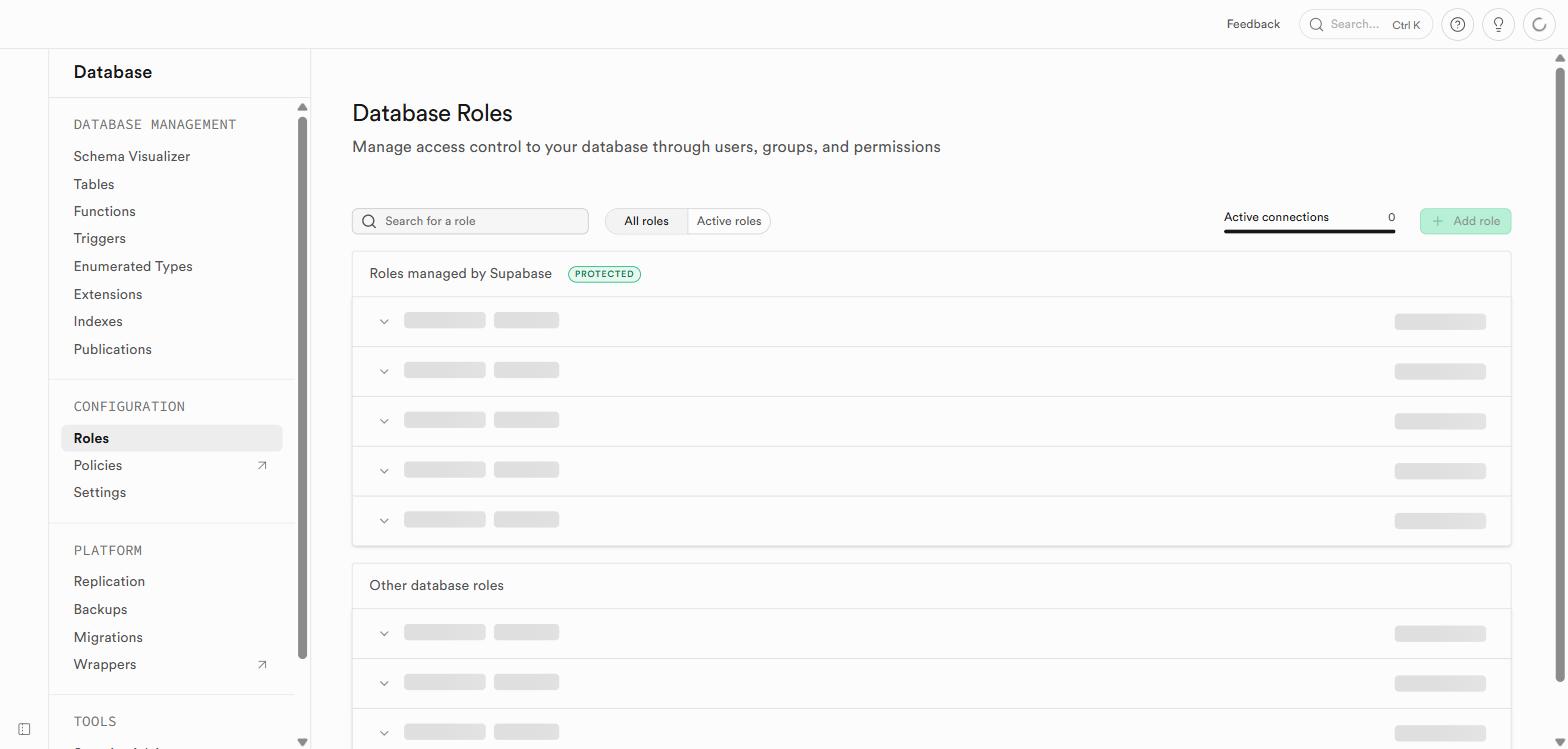Expand first role row under Supabase-managed roles
The image size is (1568, 749).
click(384, 321)
